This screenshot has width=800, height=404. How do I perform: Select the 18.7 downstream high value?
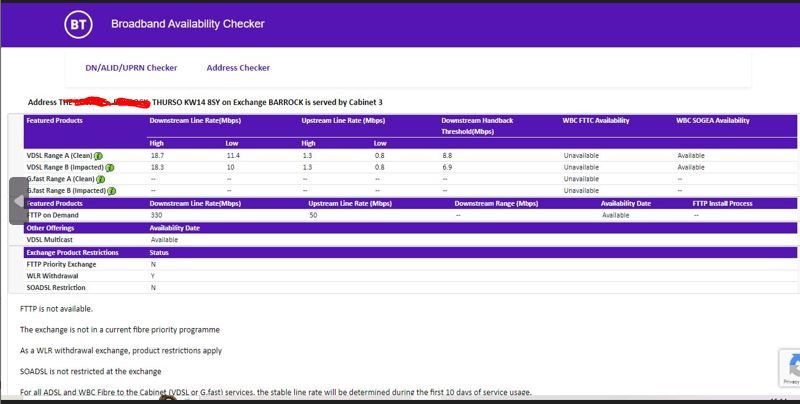point(157,156)
